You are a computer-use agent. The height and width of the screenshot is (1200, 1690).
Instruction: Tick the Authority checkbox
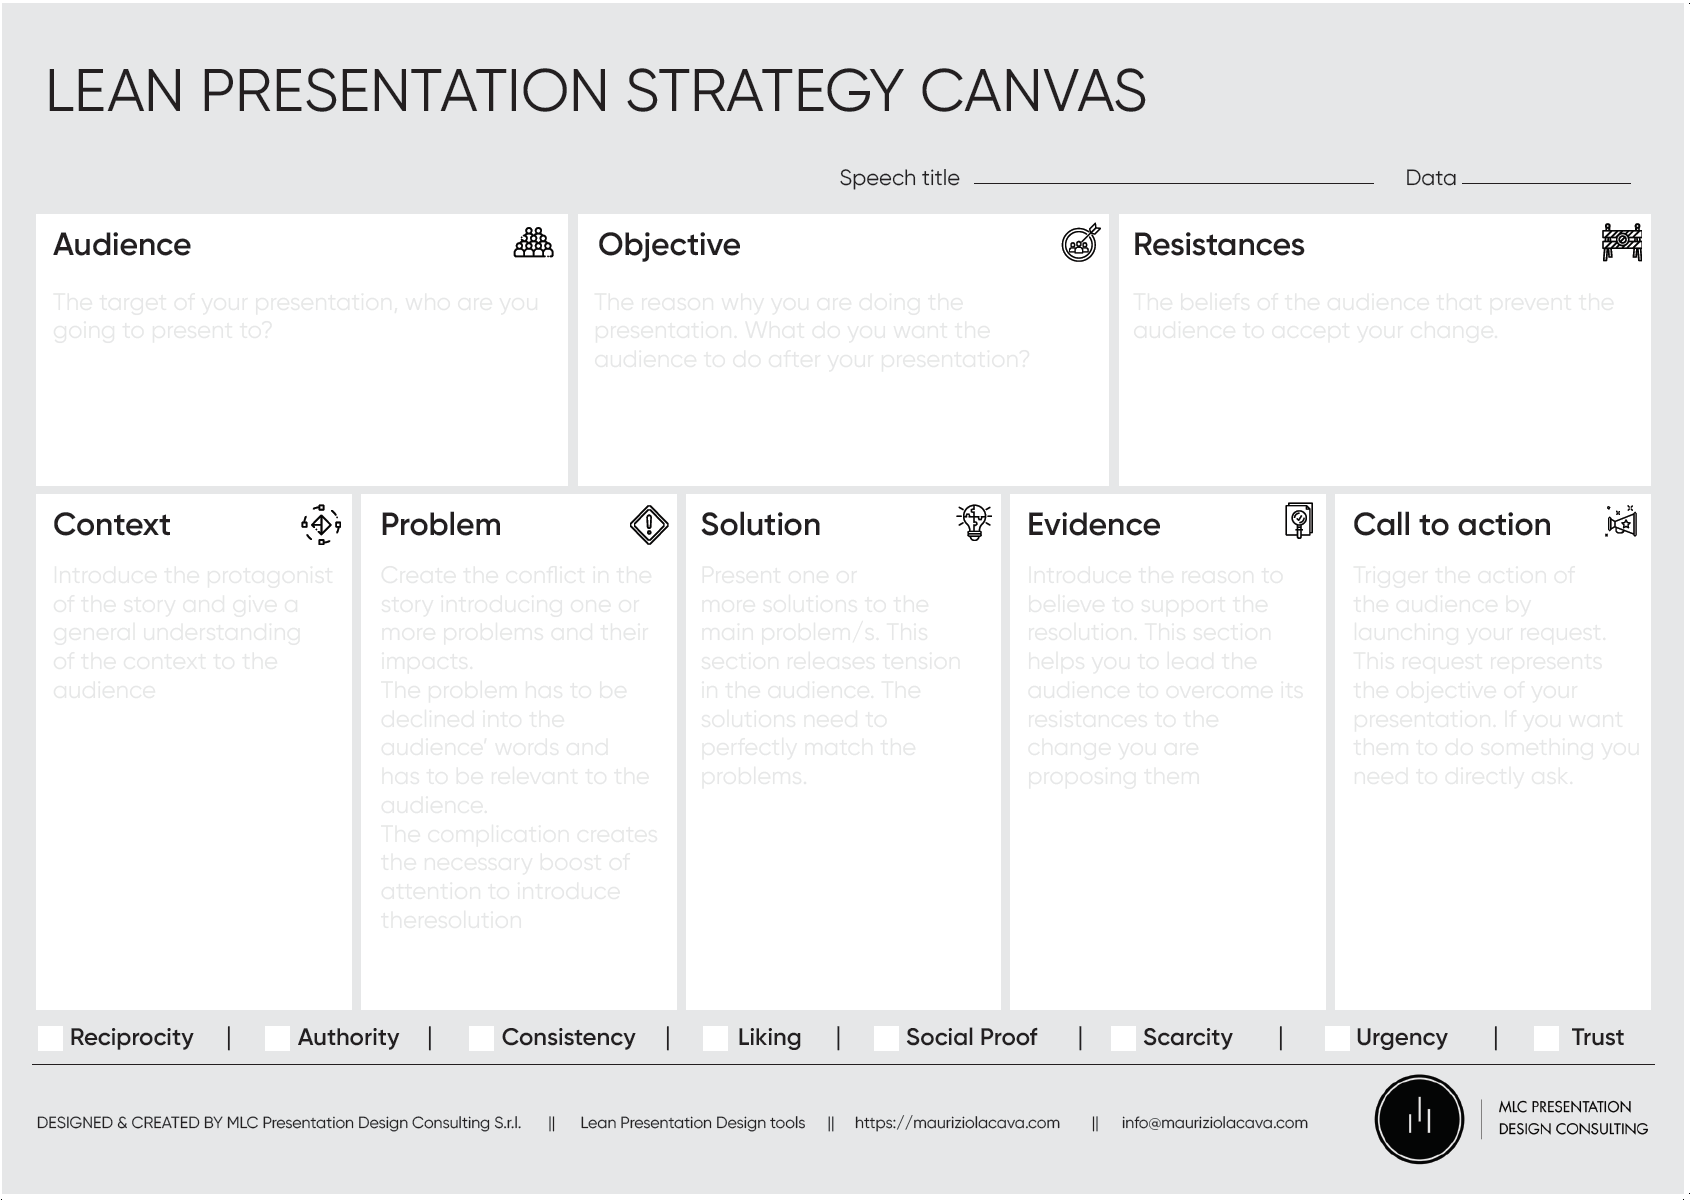(277, 1038)
